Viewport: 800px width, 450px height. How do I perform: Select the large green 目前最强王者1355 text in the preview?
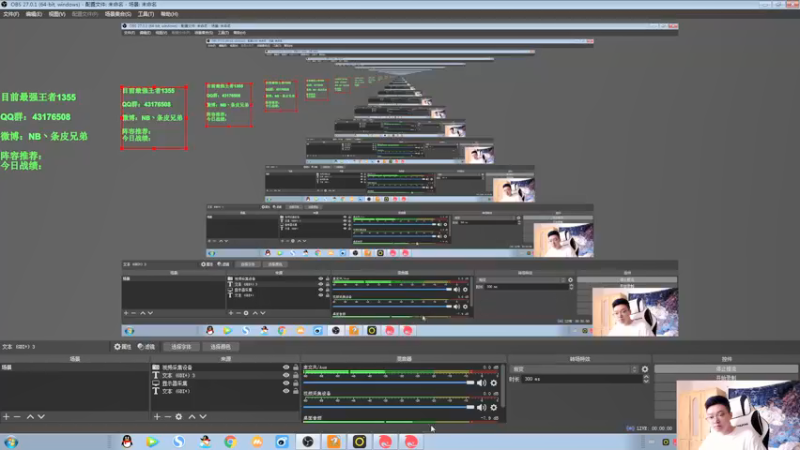click(38, 97)
